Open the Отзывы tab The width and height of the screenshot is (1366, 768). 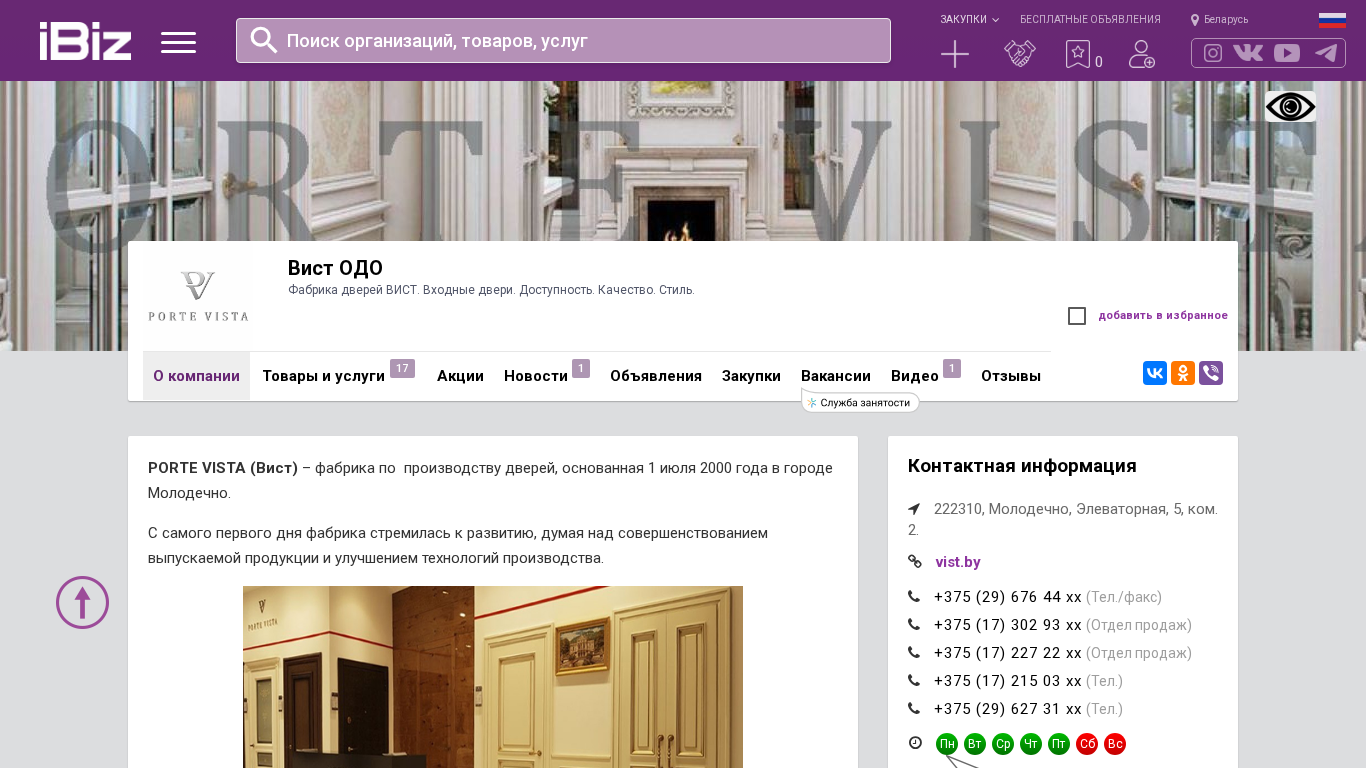(x=1011, y=376)
